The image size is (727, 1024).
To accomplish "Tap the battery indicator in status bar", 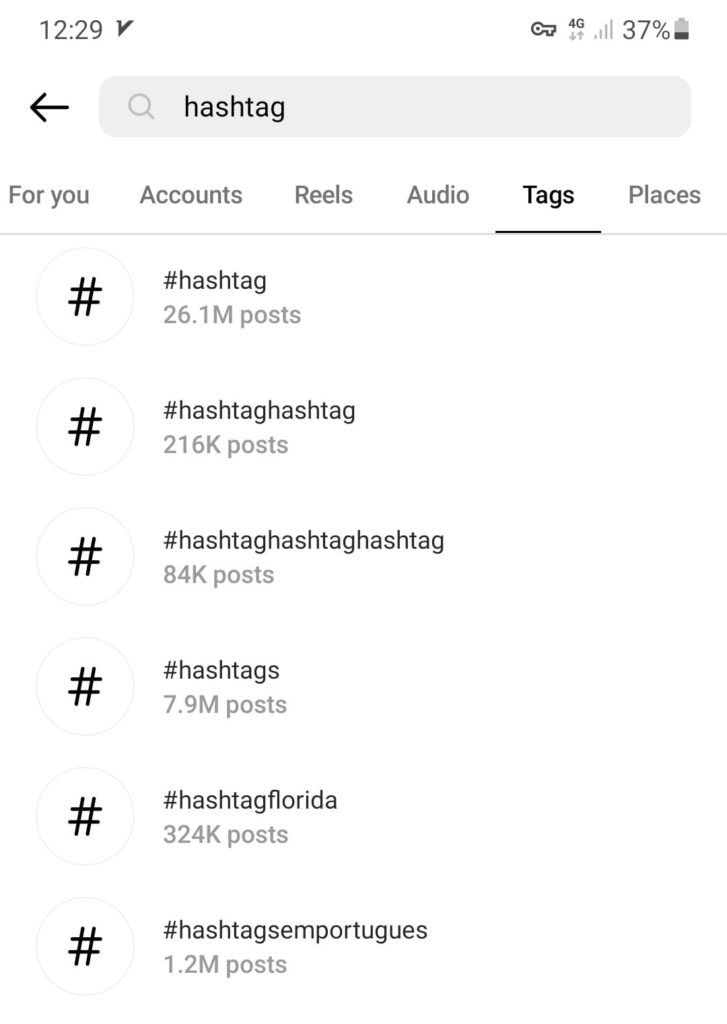I will [x=681, y=29].
